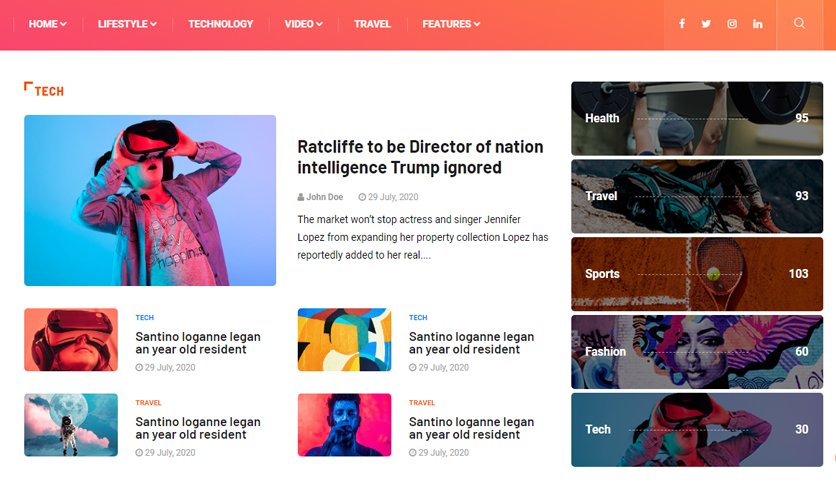836x484 pixels.
Task: Open the Tech category card in sidebar
Action: pos(697,430)
